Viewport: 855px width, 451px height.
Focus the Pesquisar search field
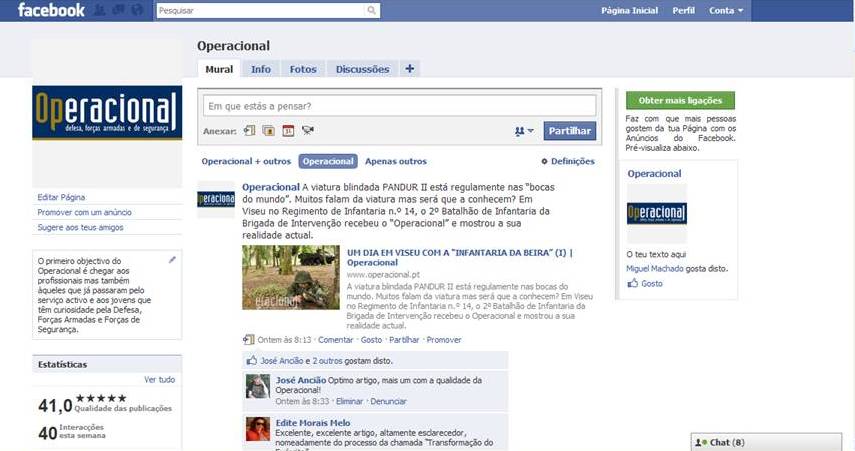pos(262,10)
